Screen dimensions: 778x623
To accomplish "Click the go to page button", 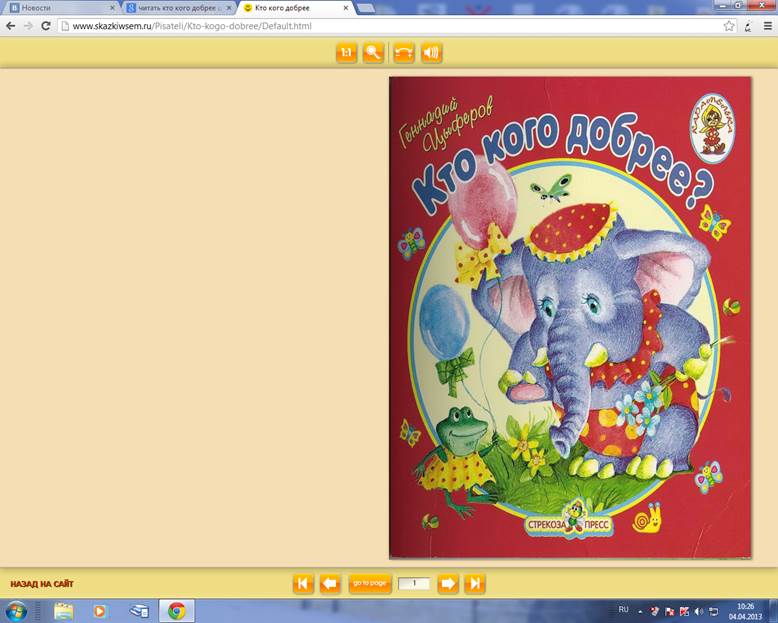I will click(370, 583).
